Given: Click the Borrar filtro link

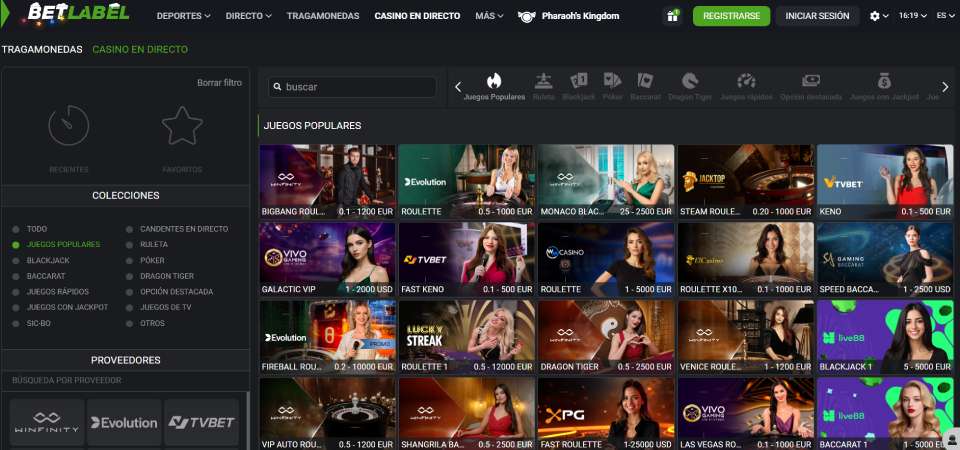Looking at the screenshot, I should pyautogui.click(x=219, y=83).
